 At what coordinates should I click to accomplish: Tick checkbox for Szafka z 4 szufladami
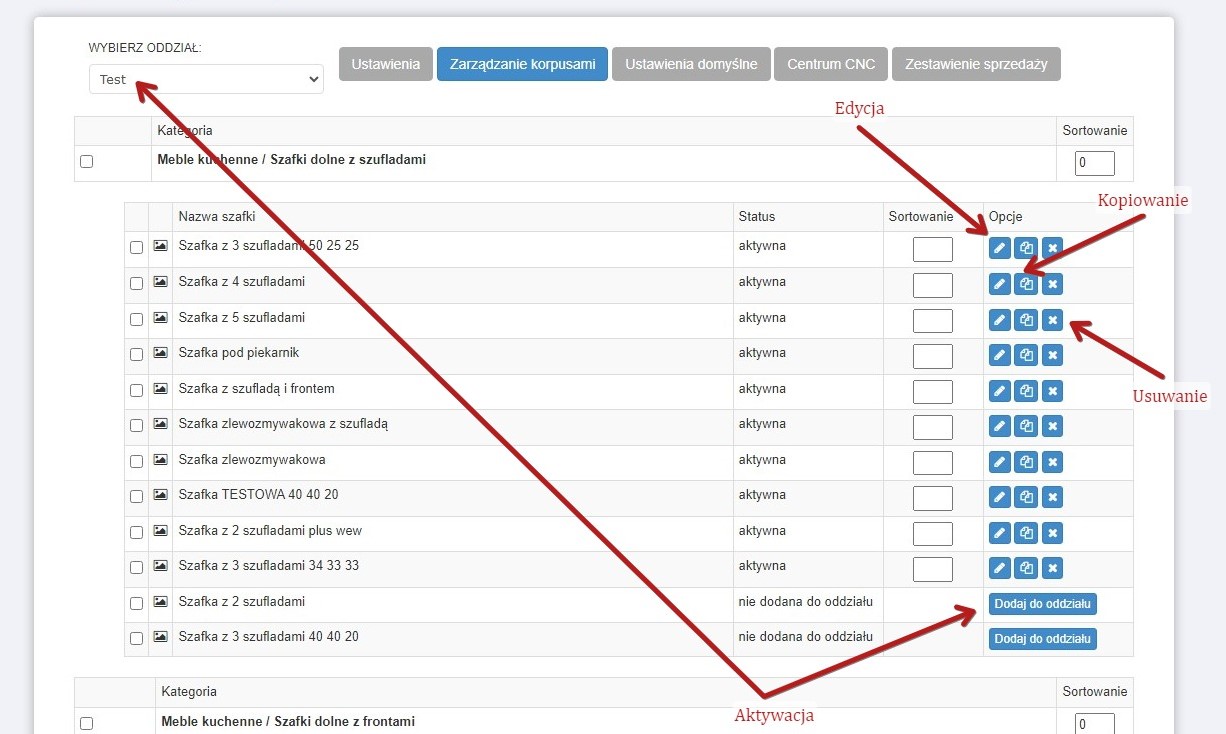tap(137, 283)
